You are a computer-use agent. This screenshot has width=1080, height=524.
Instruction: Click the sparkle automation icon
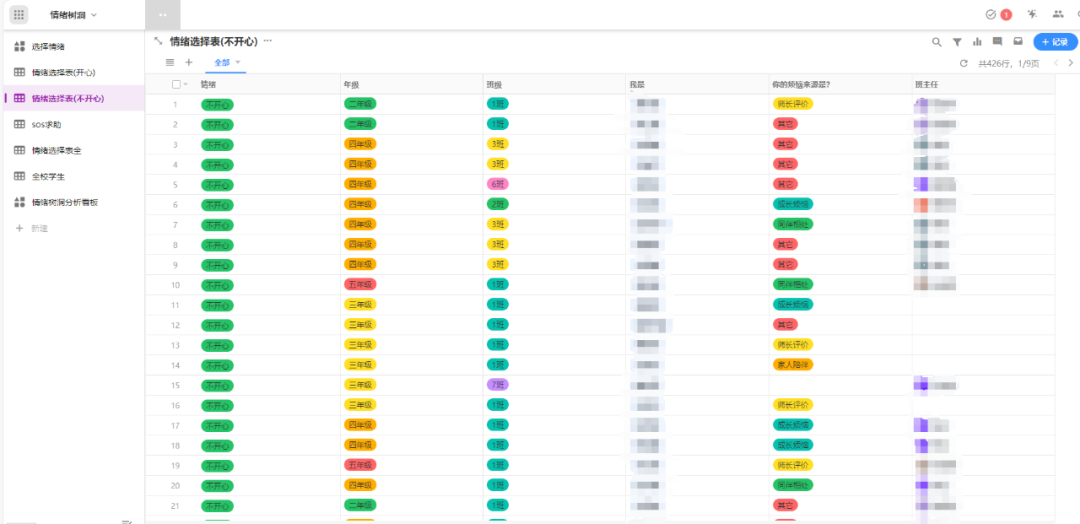(1032, 14)
